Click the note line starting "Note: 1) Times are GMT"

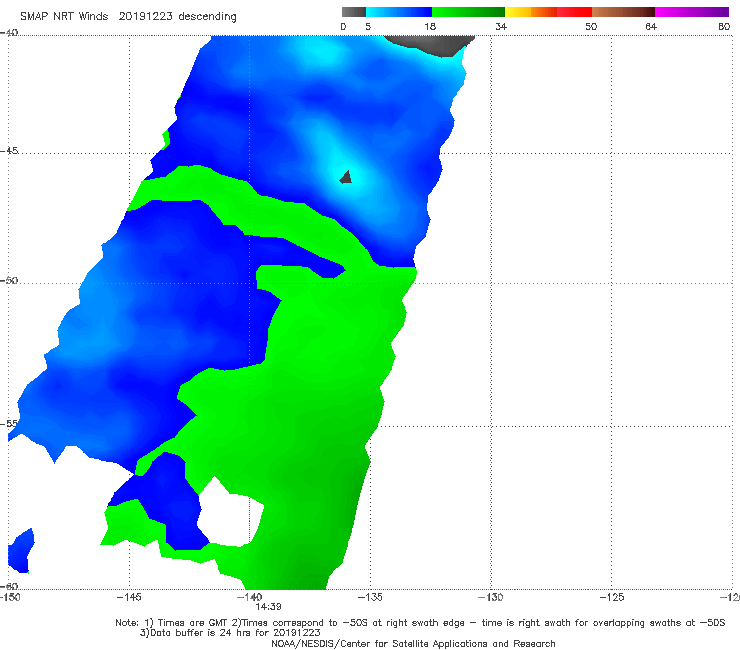(420, 623)
